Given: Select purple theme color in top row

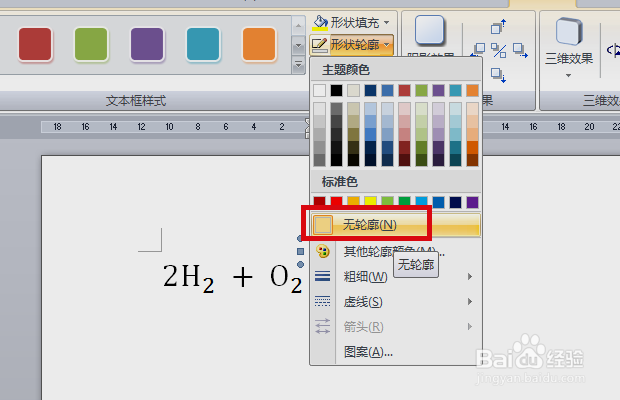Looking at the screenshot, I should [x=439, y=91].
